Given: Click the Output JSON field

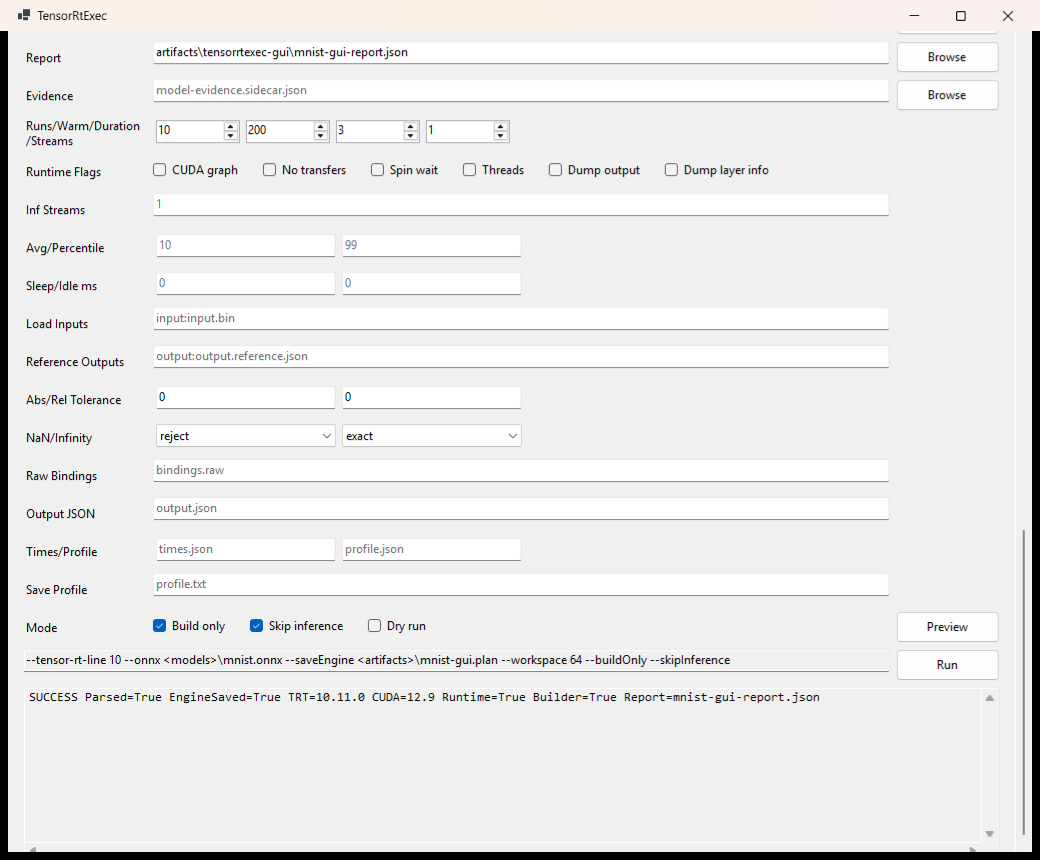Looking at the screenshot, I should click(x=521, y=509).
